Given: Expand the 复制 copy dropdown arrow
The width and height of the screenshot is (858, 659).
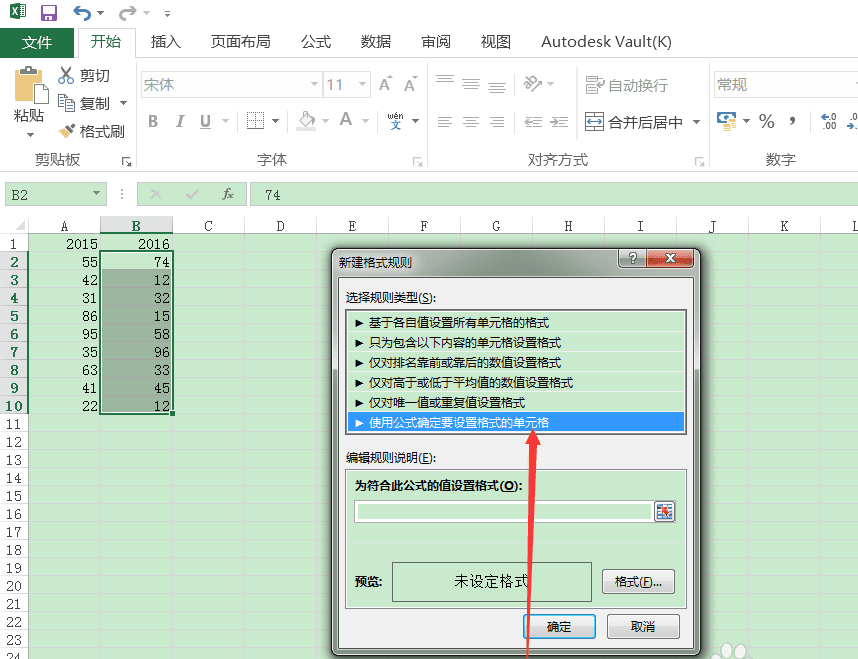Looking at the screenshot, I should (x=123, y=103).
